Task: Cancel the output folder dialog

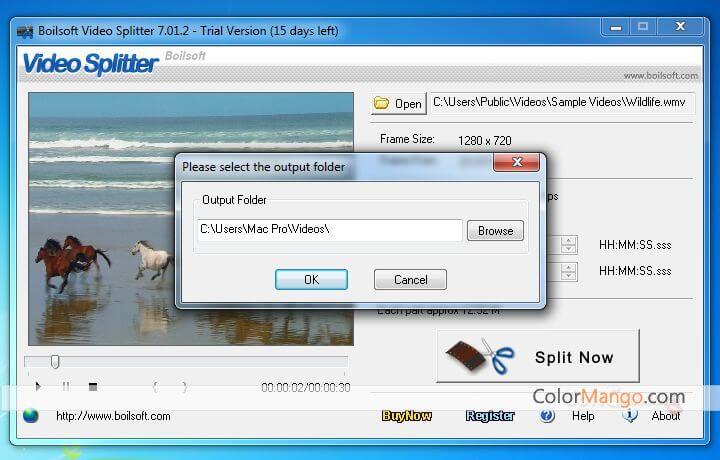Action: pyautogui.click(x=410, y=279)
